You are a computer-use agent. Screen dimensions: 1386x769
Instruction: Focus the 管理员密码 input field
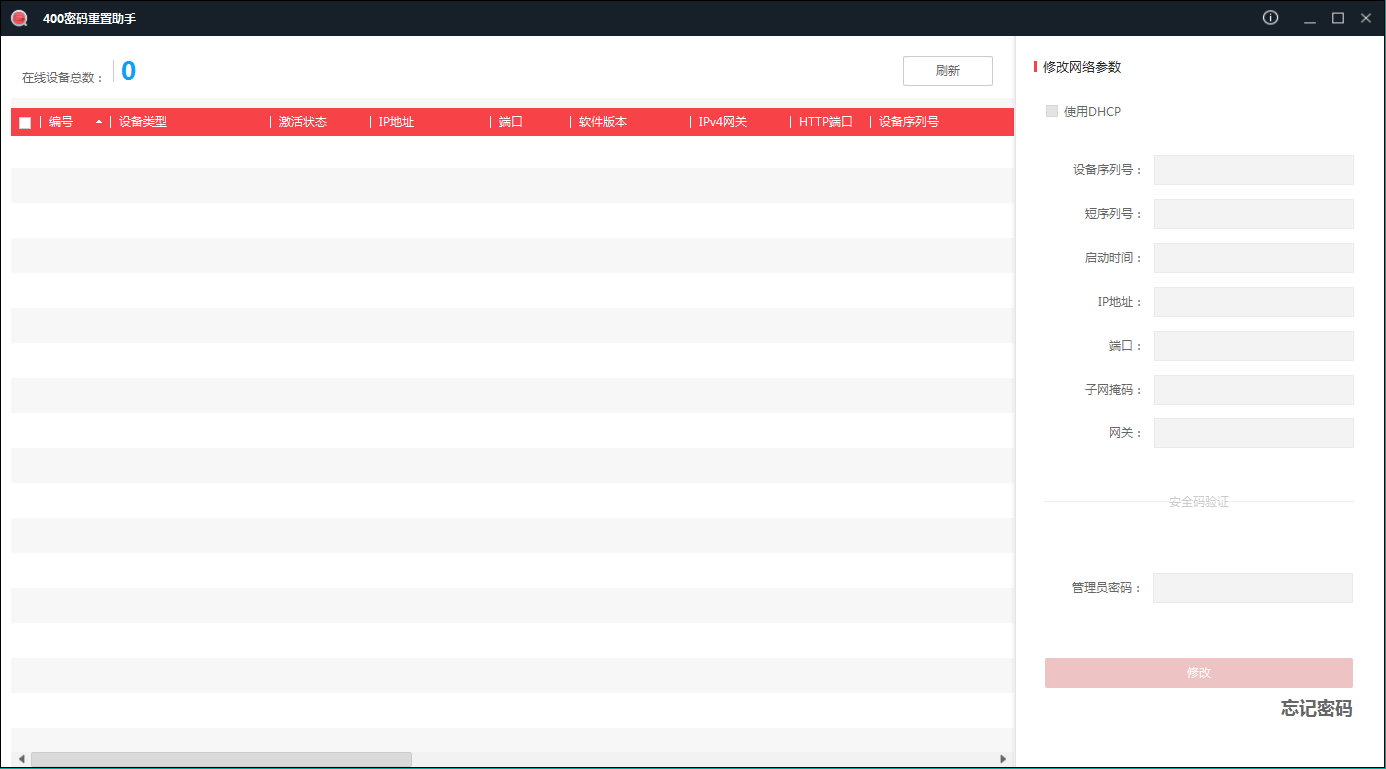(x=1252, y=588)
